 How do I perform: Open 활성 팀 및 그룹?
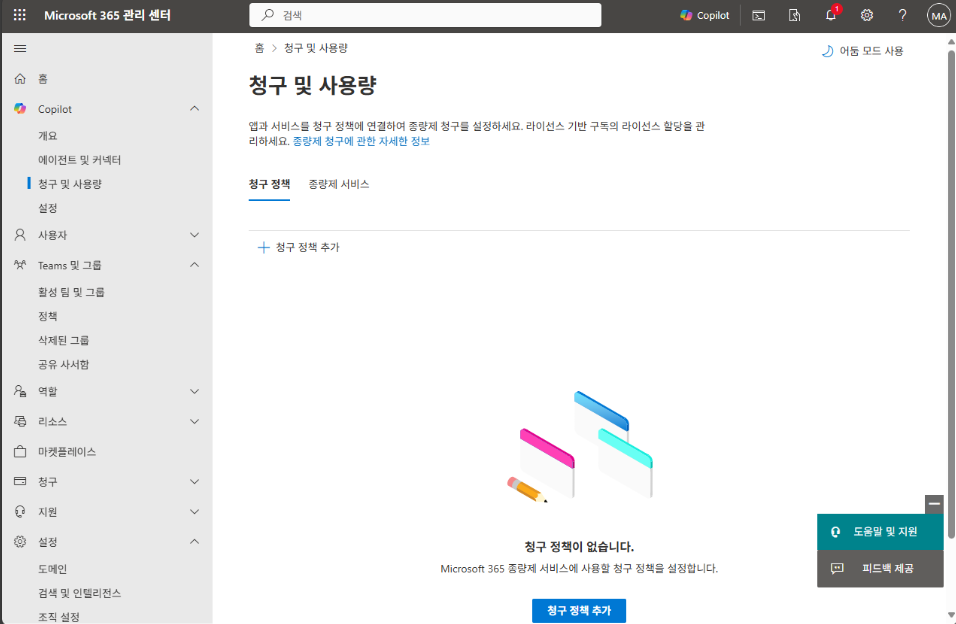tap(71, 292)
